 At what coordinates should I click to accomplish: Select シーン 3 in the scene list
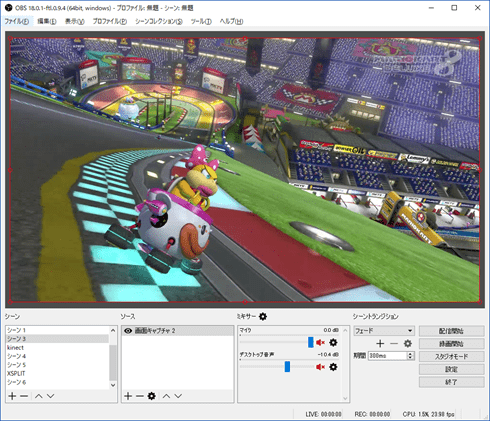pyautogui.click(x=57, y=339)
